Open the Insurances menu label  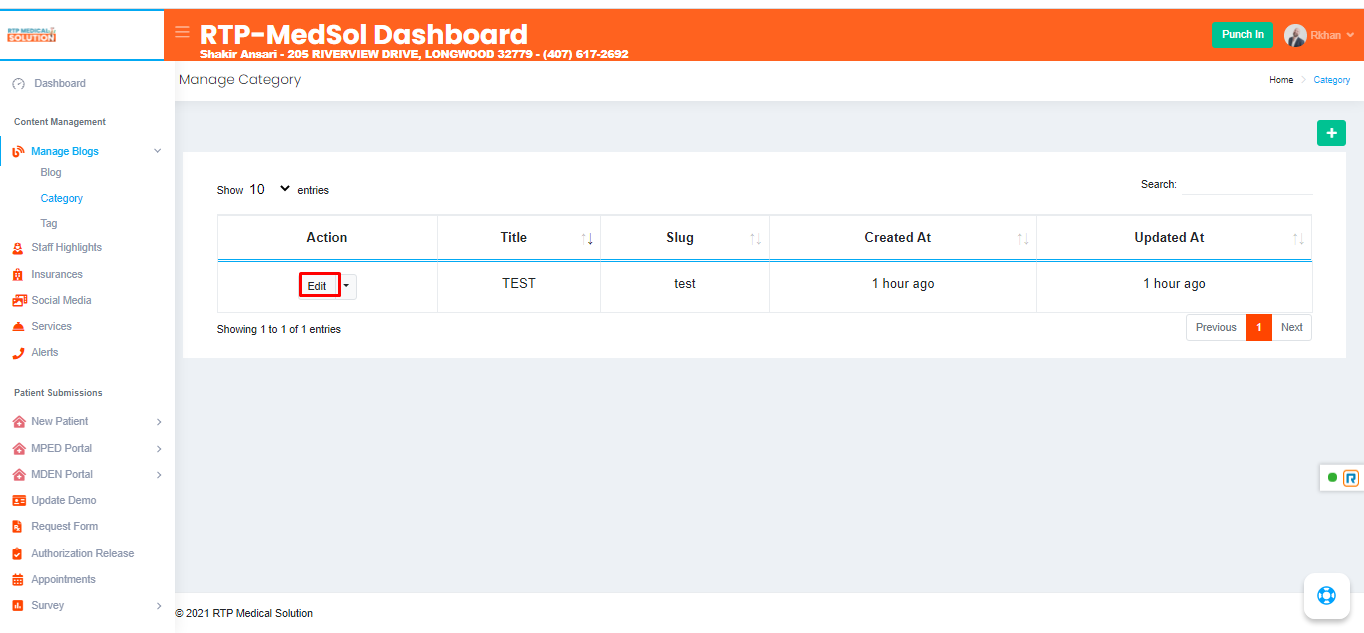pyautogui.click(x=57, y=275)
